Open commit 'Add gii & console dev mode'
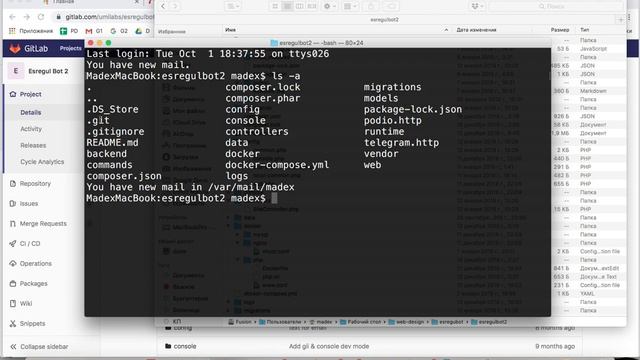Viewport: 640px width, 360px height. 329,346
